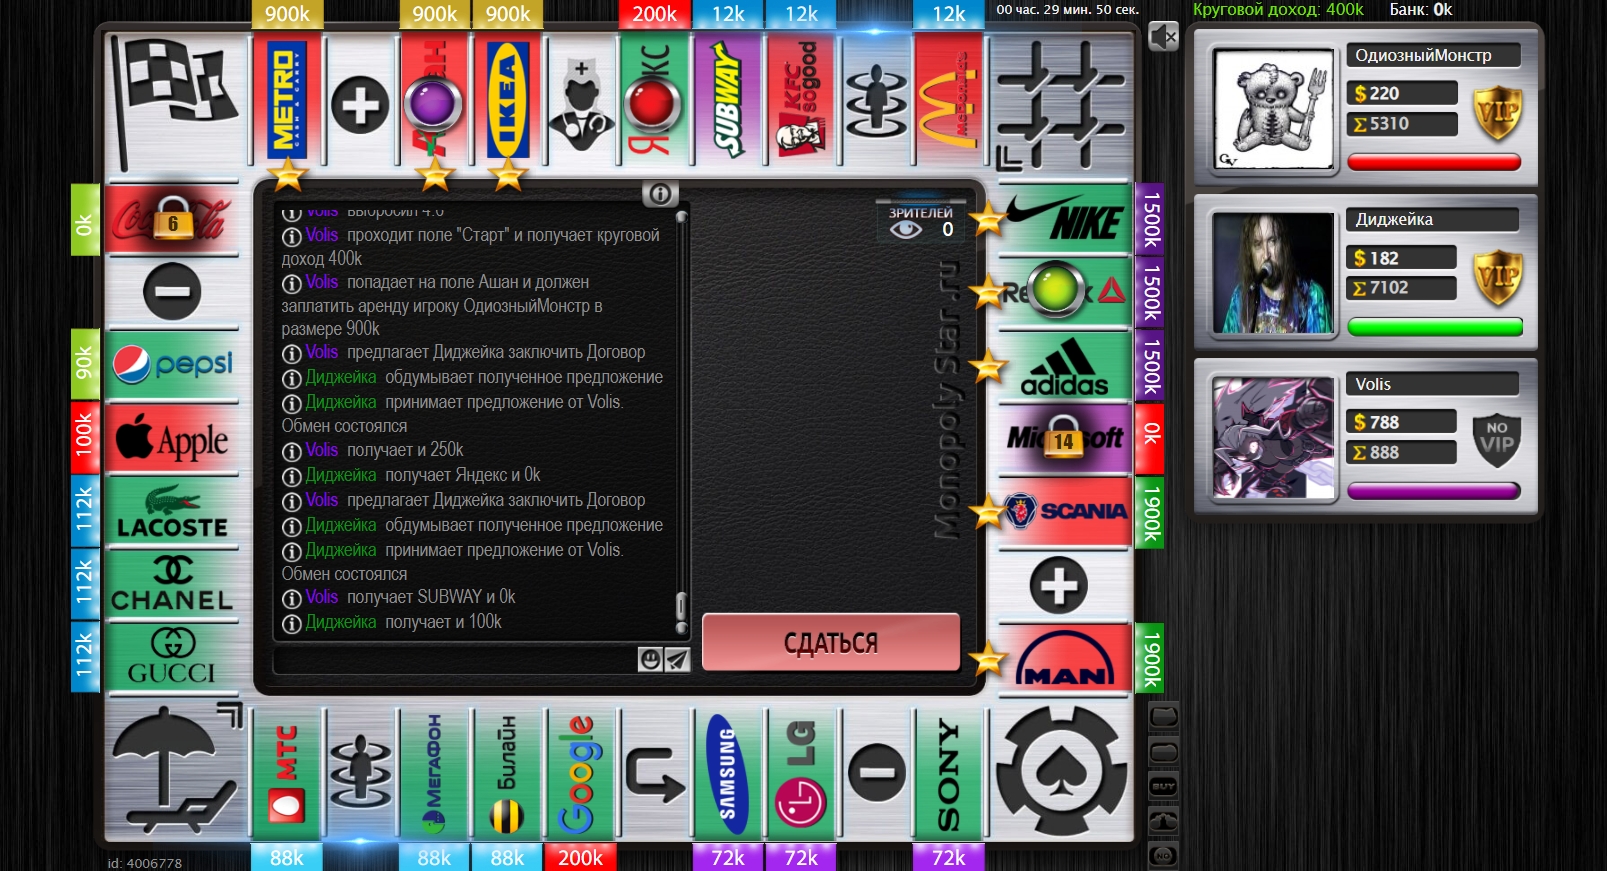Click the СДАТЬСЯ surrender button
This screenshot has height=871, width=1607.
(830, 642)
